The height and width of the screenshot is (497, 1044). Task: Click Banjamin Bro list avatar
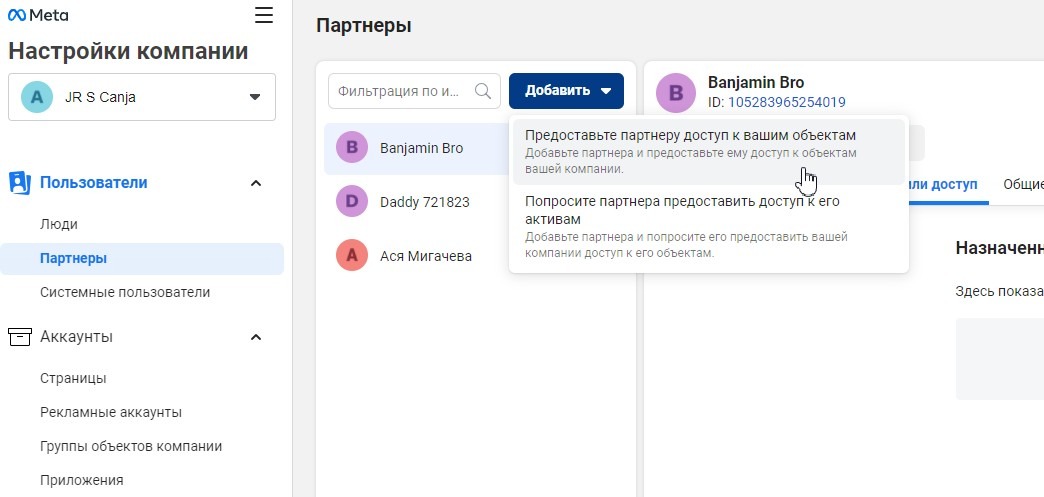pyautogui.click(x=352, y=148)
